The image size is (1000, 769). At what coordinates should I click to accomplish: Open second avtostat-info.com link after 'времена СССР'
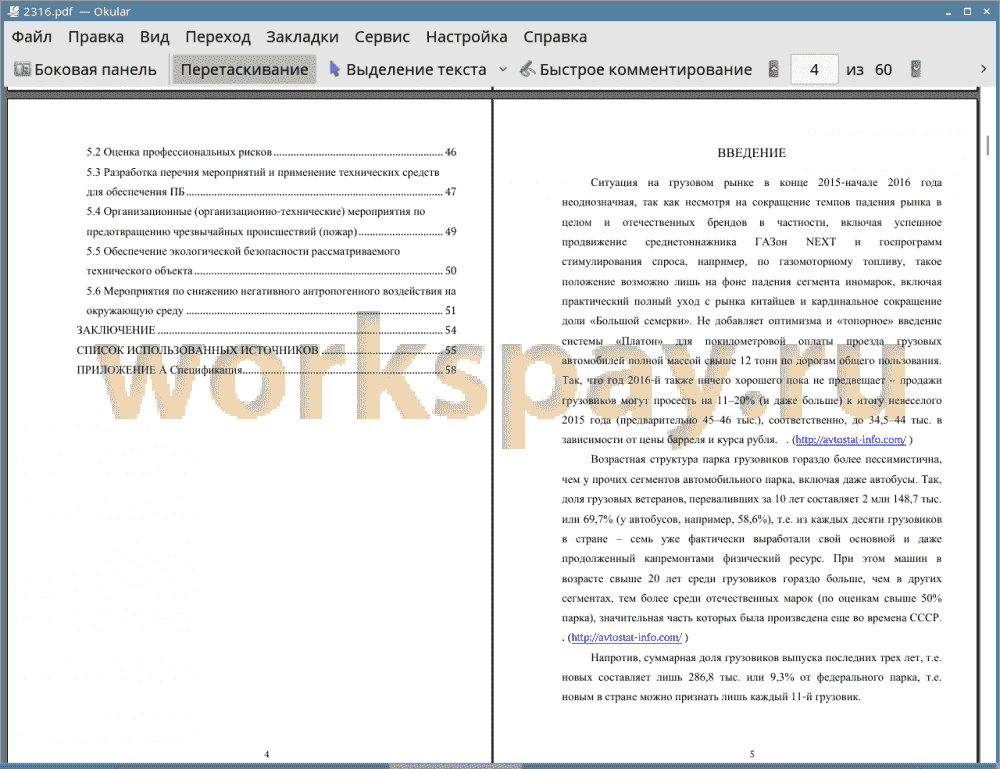point(626,638)
